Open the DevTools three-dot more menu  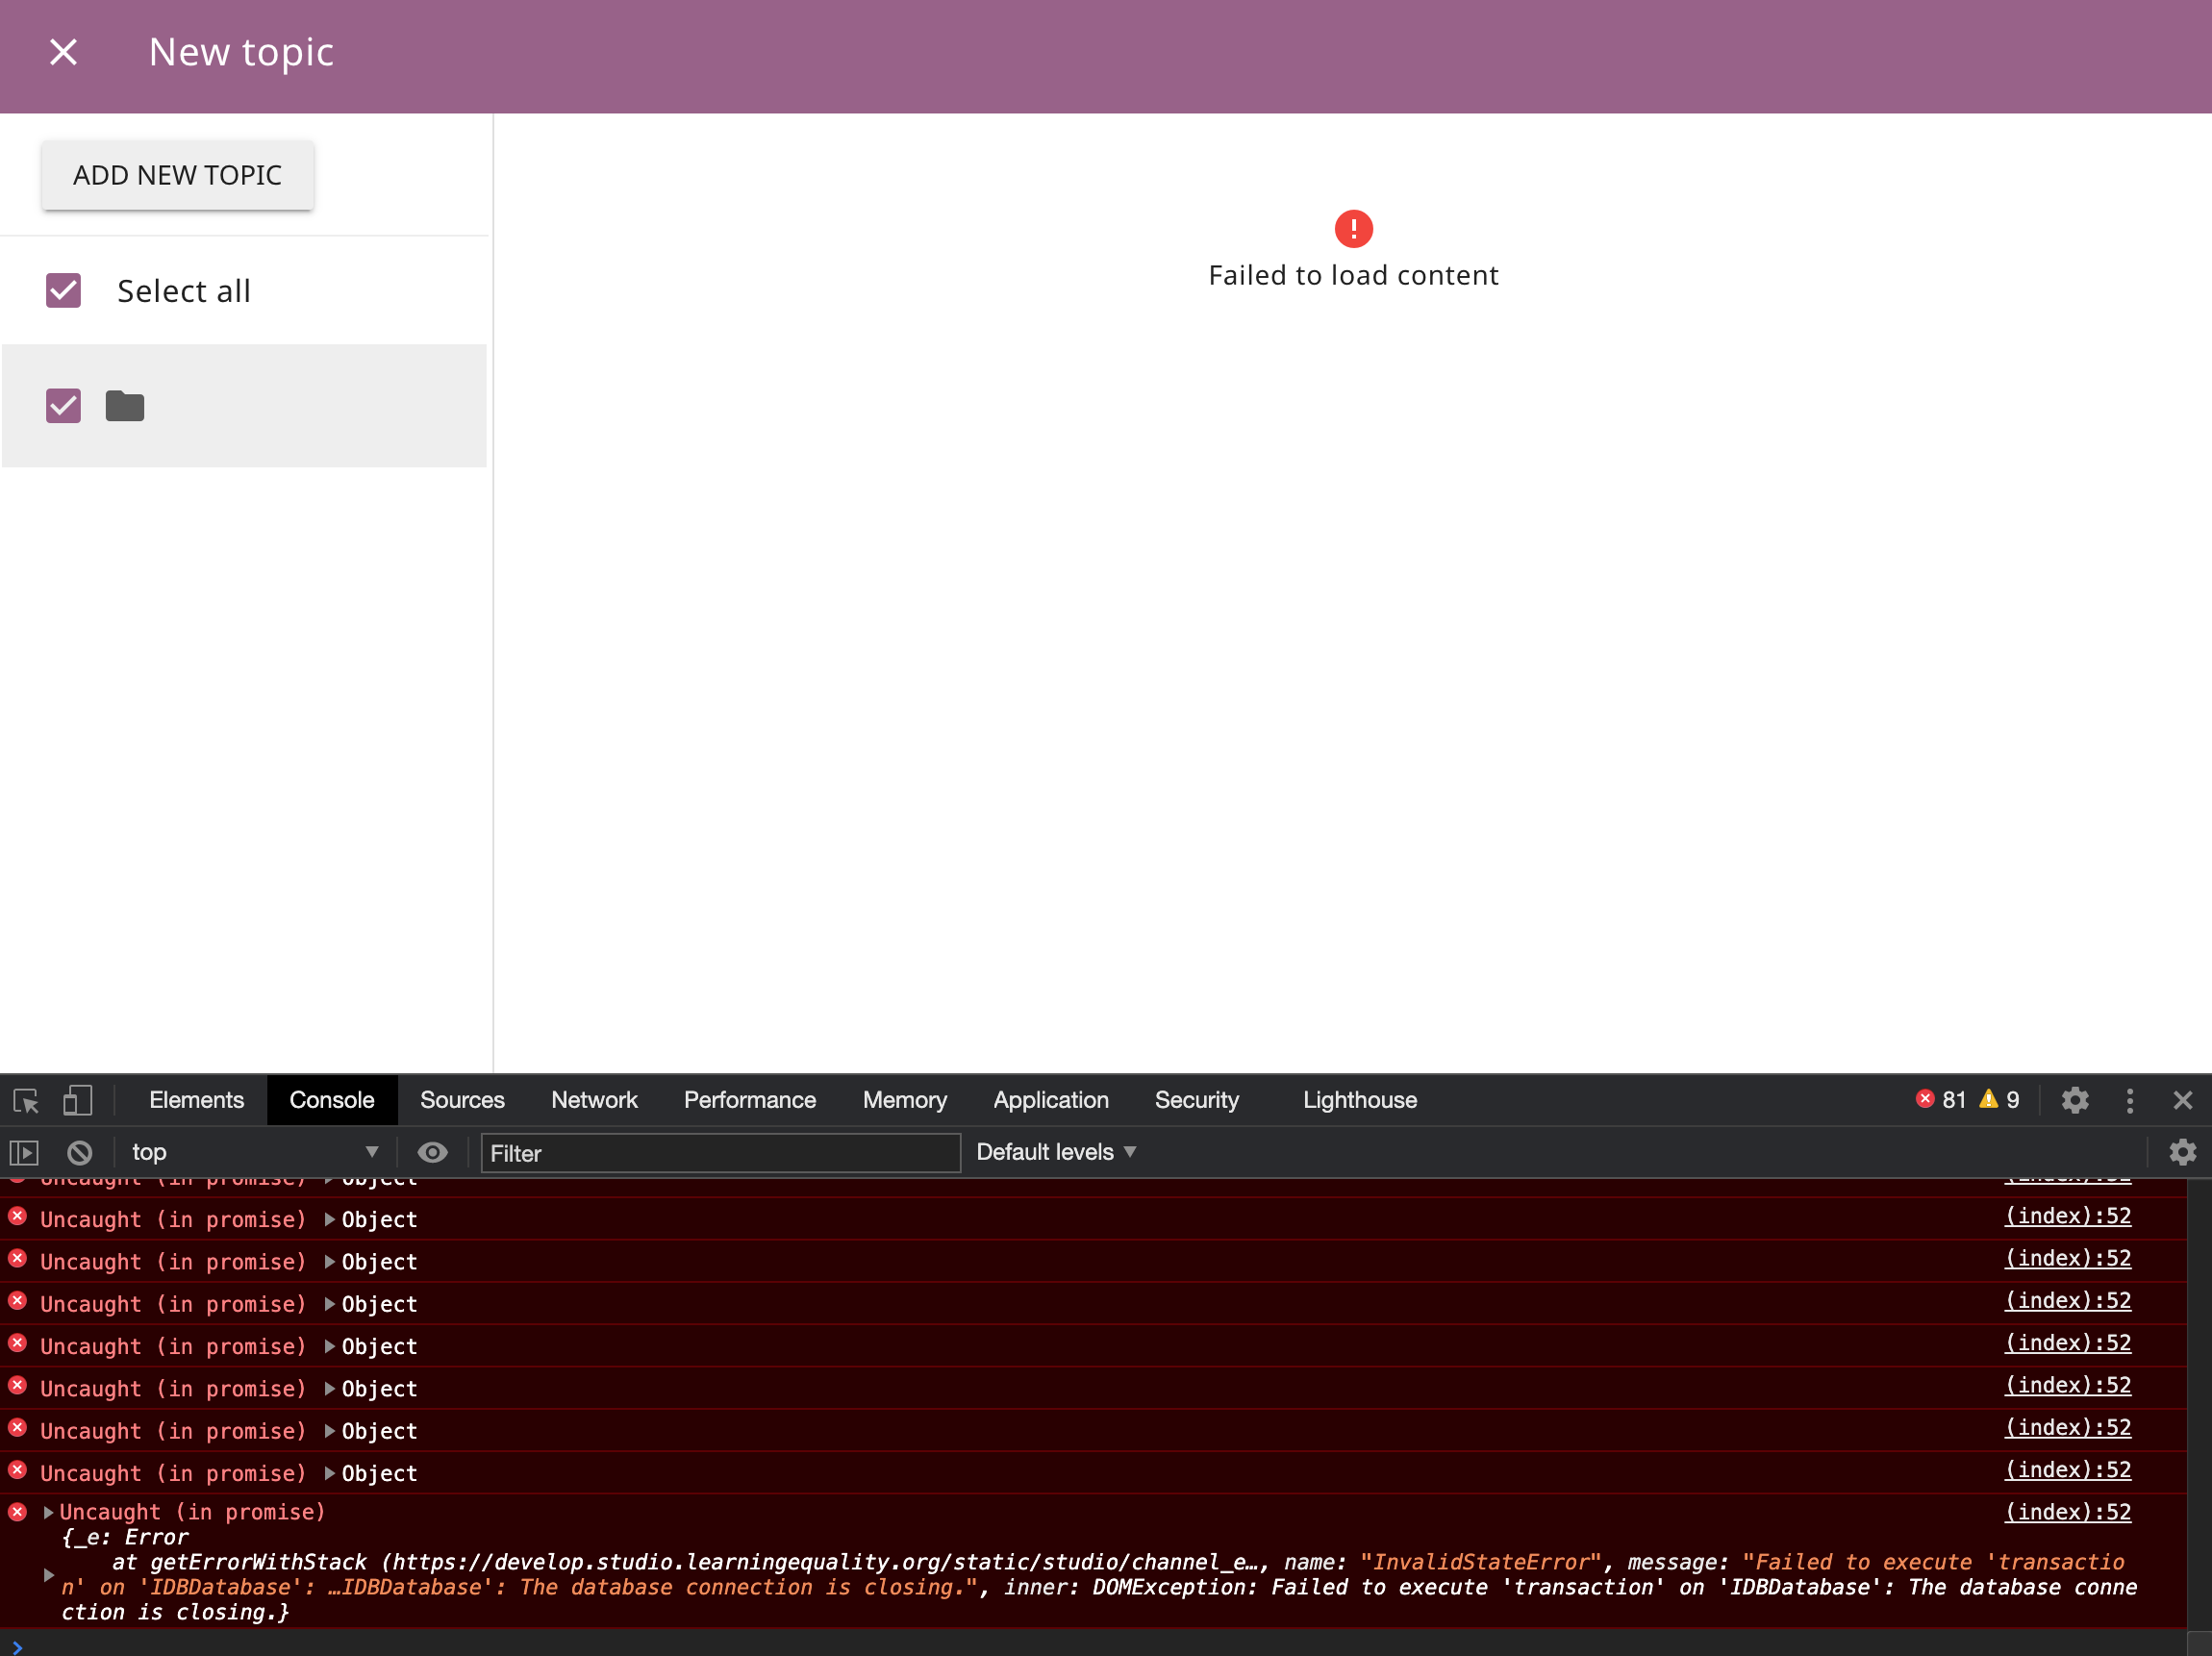(2130, 1101)
